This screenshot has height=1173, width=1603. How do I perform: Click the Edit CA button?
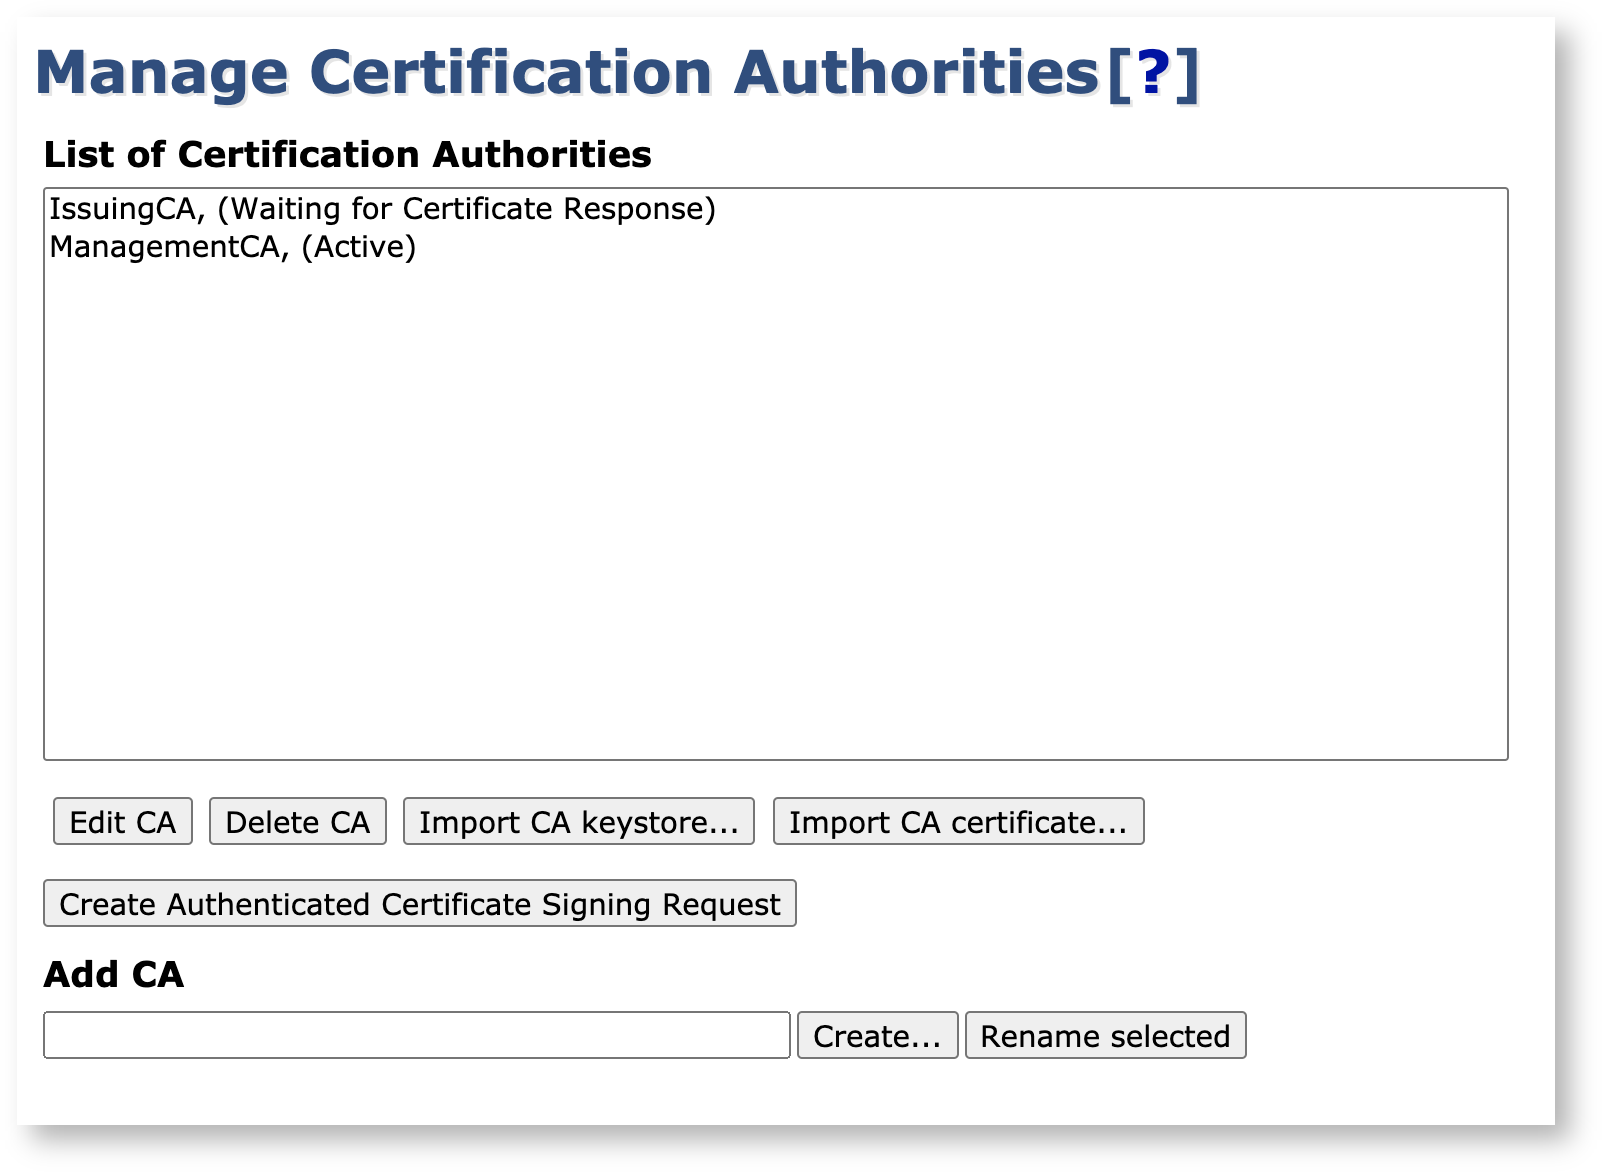click(x=122, y=821)
